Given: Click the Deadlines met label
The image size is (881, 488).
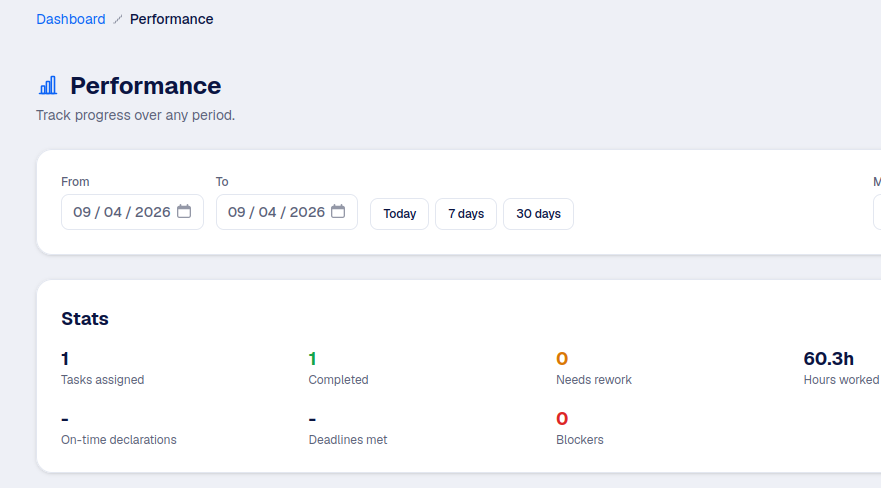Looking at the screenshot, I should (348, 440).
